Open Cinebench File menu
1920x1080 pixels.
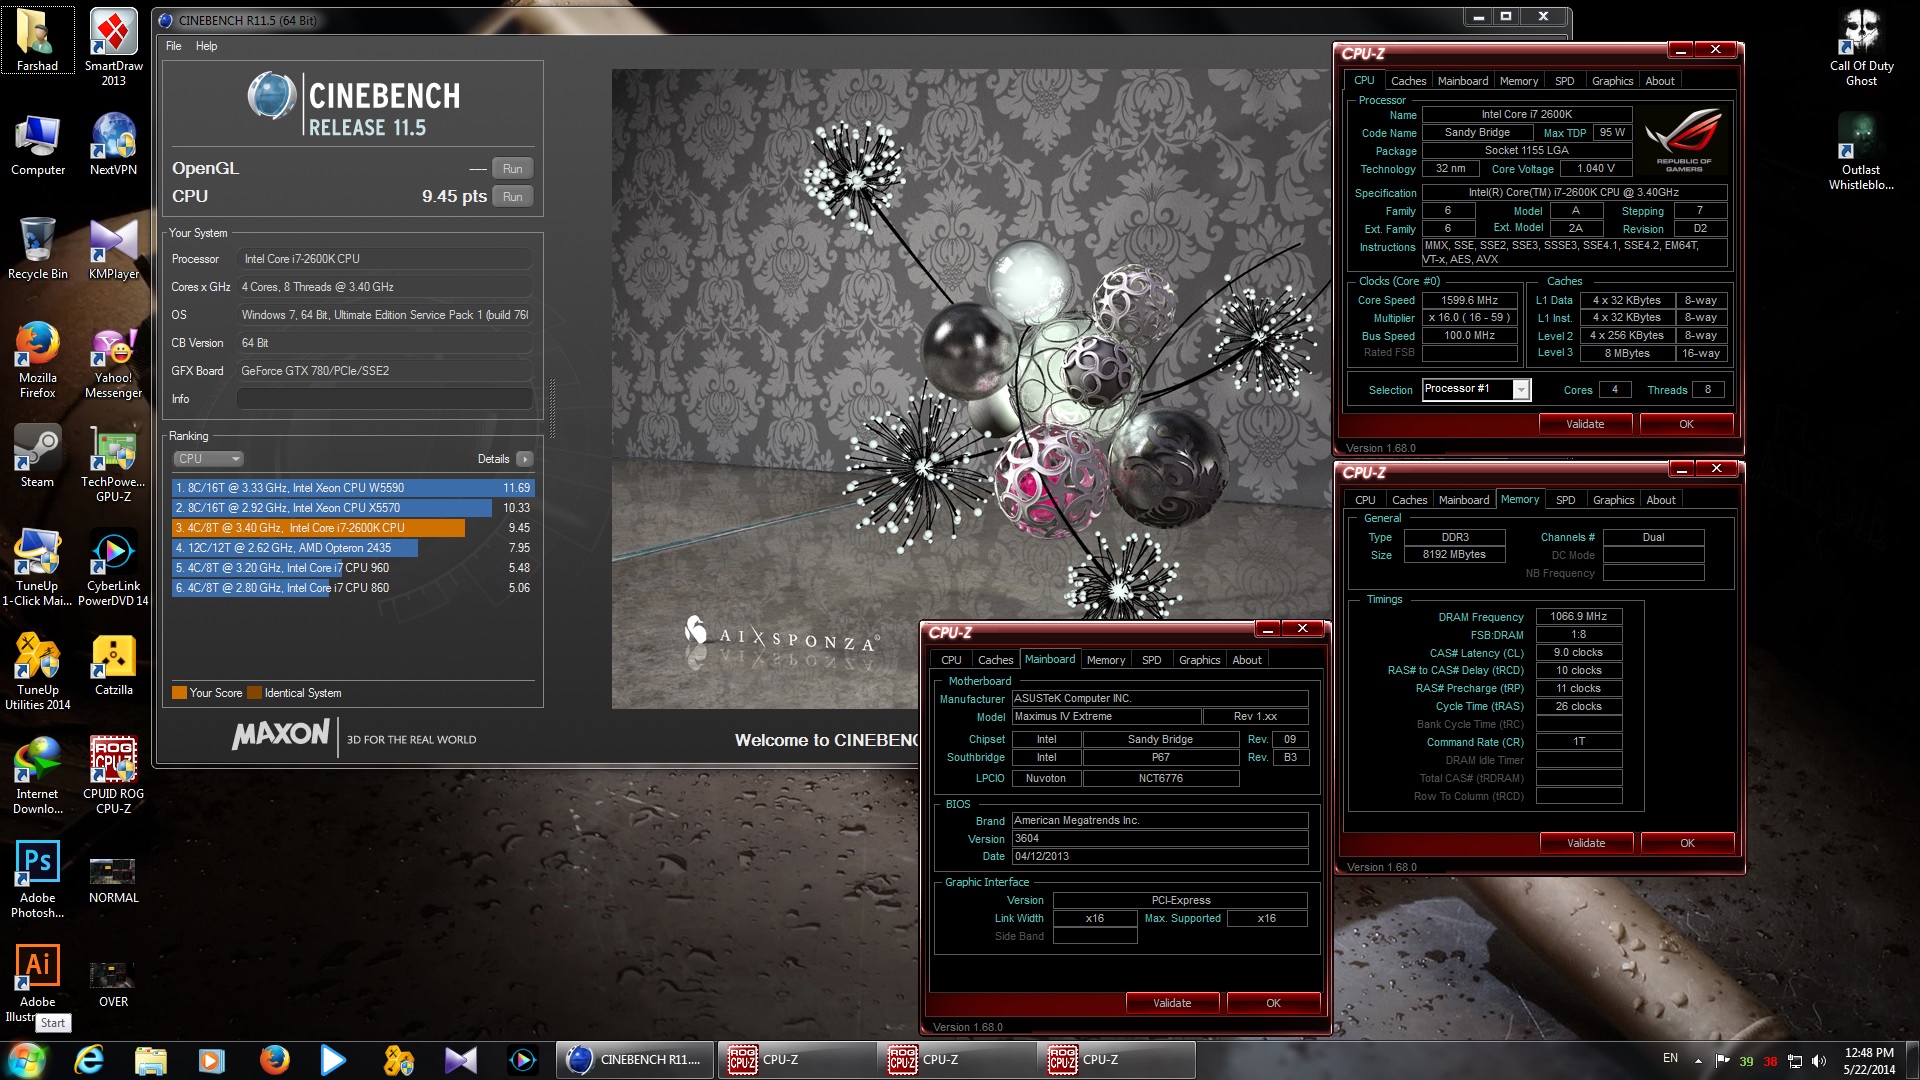coord(173,46)
